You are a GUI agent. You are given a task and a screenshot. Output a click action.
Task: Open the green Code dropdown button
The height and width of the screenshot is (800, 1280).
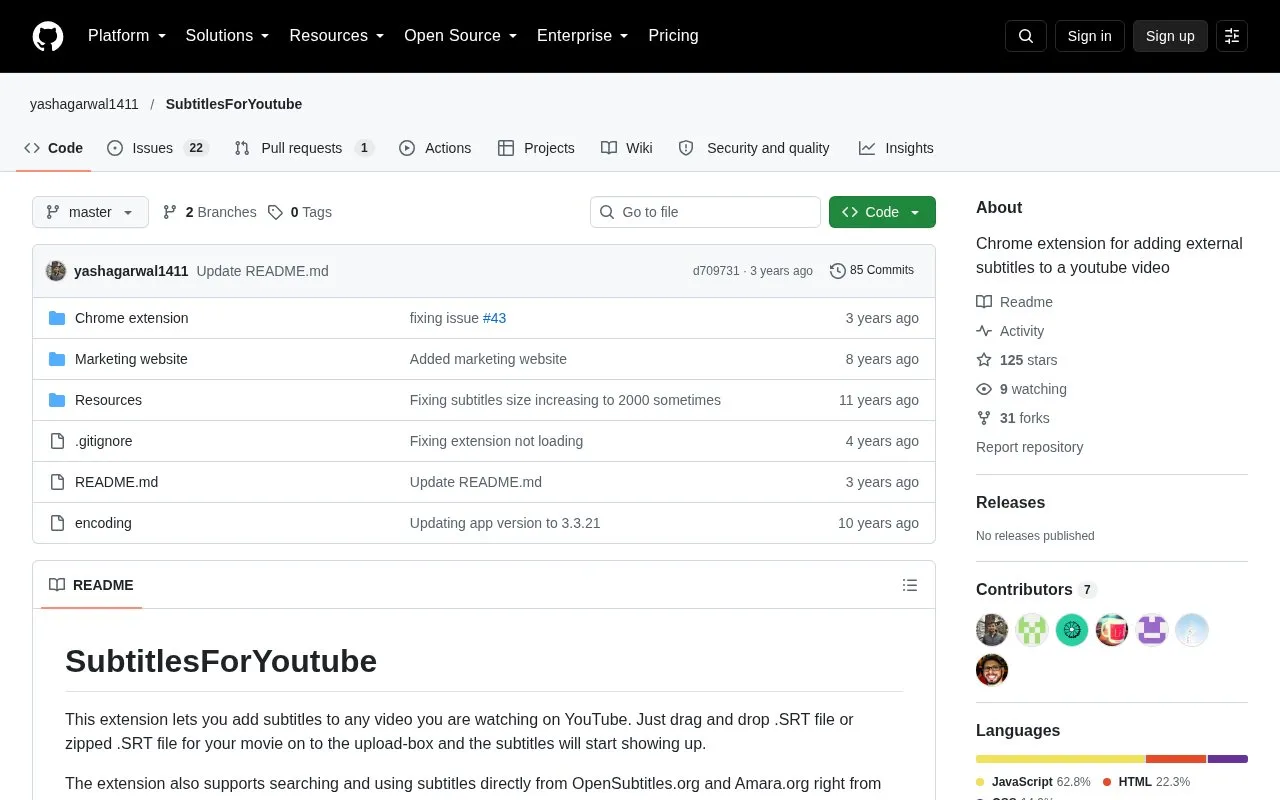pyautogui.click(x=882, y=212)
